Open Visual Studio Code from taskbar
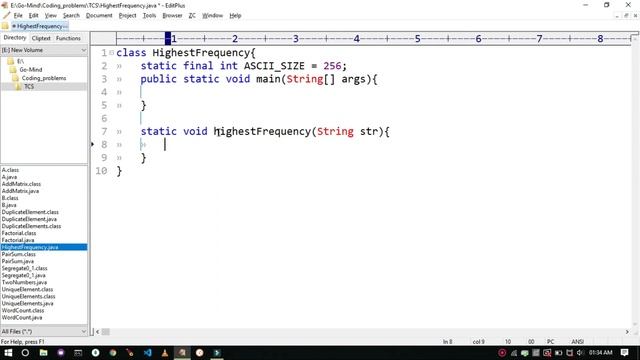The image size is (640, 360). coord(148,353)
